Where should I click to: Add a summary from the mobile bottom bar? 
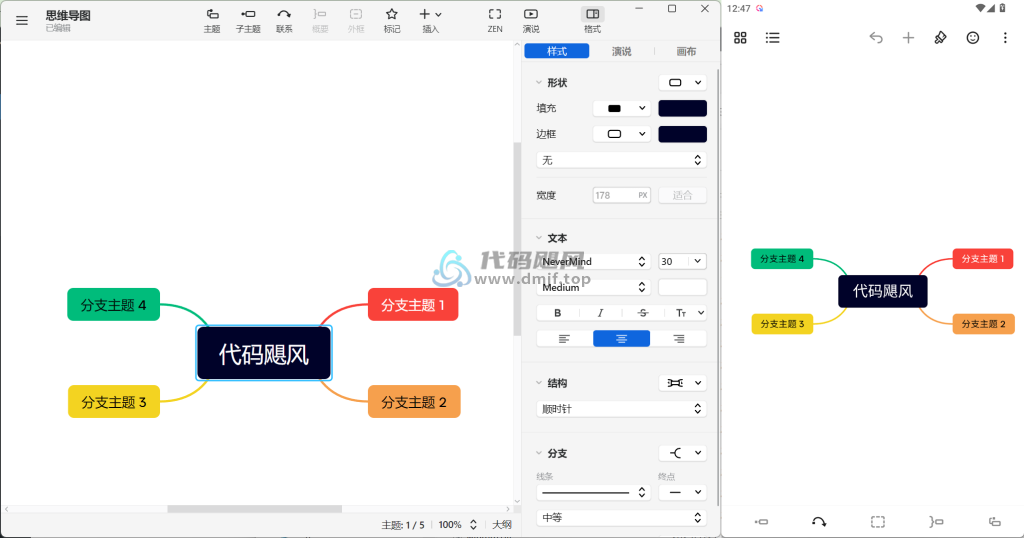click(936, 522)
